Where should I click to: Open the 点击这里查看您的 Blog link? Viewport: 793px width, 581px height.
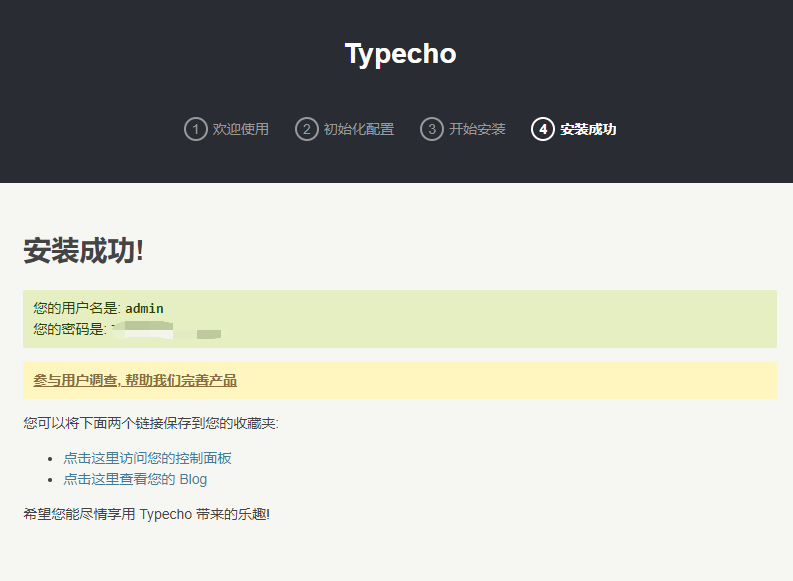[135, 479]
